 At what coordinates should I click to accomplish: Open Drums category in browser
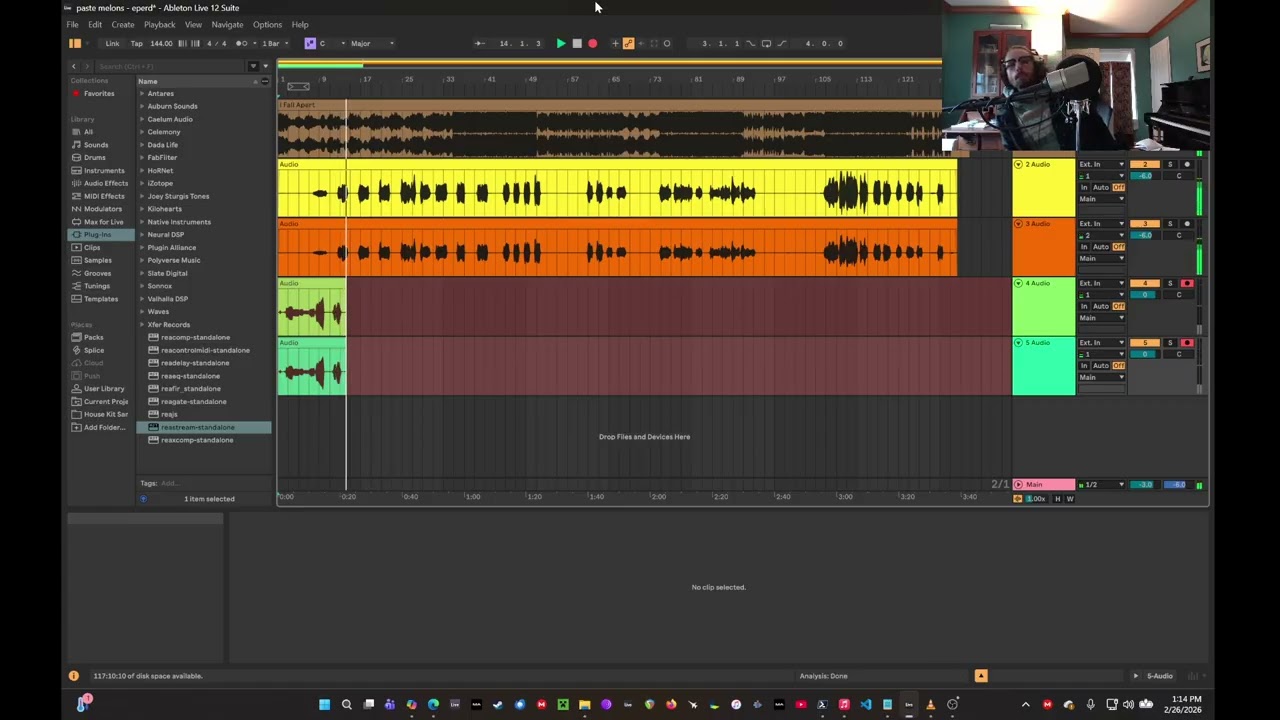pyautogui.click(x=94, y=157)
